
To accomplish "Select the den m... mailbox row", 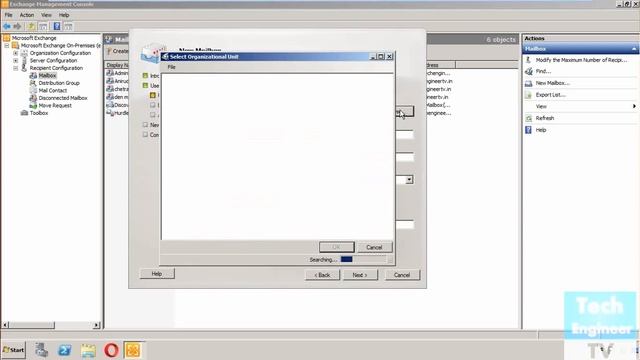I will [x=118, y=97].
